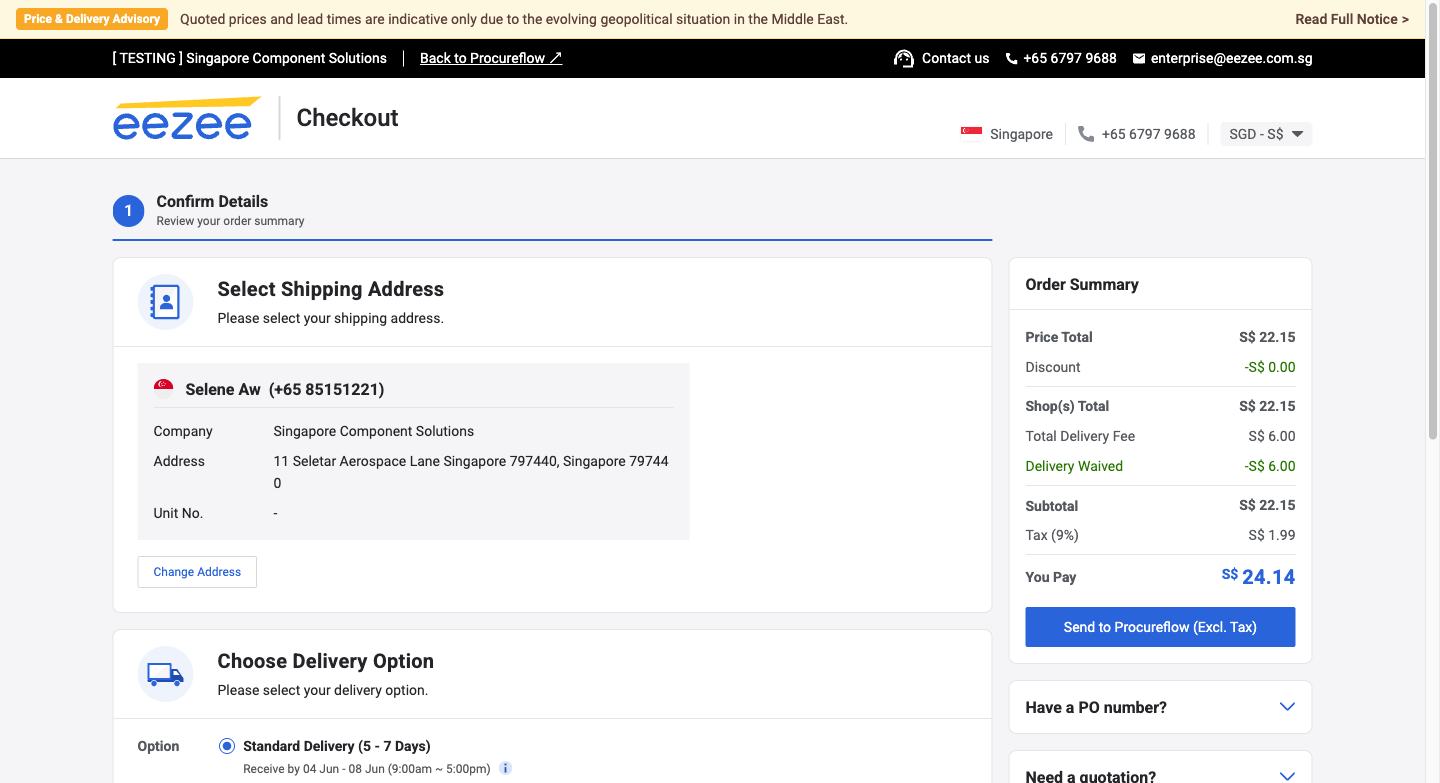Click the eezee logo
The width and height of the screenshot is (1440, 783).
click(x=186, y=118)
